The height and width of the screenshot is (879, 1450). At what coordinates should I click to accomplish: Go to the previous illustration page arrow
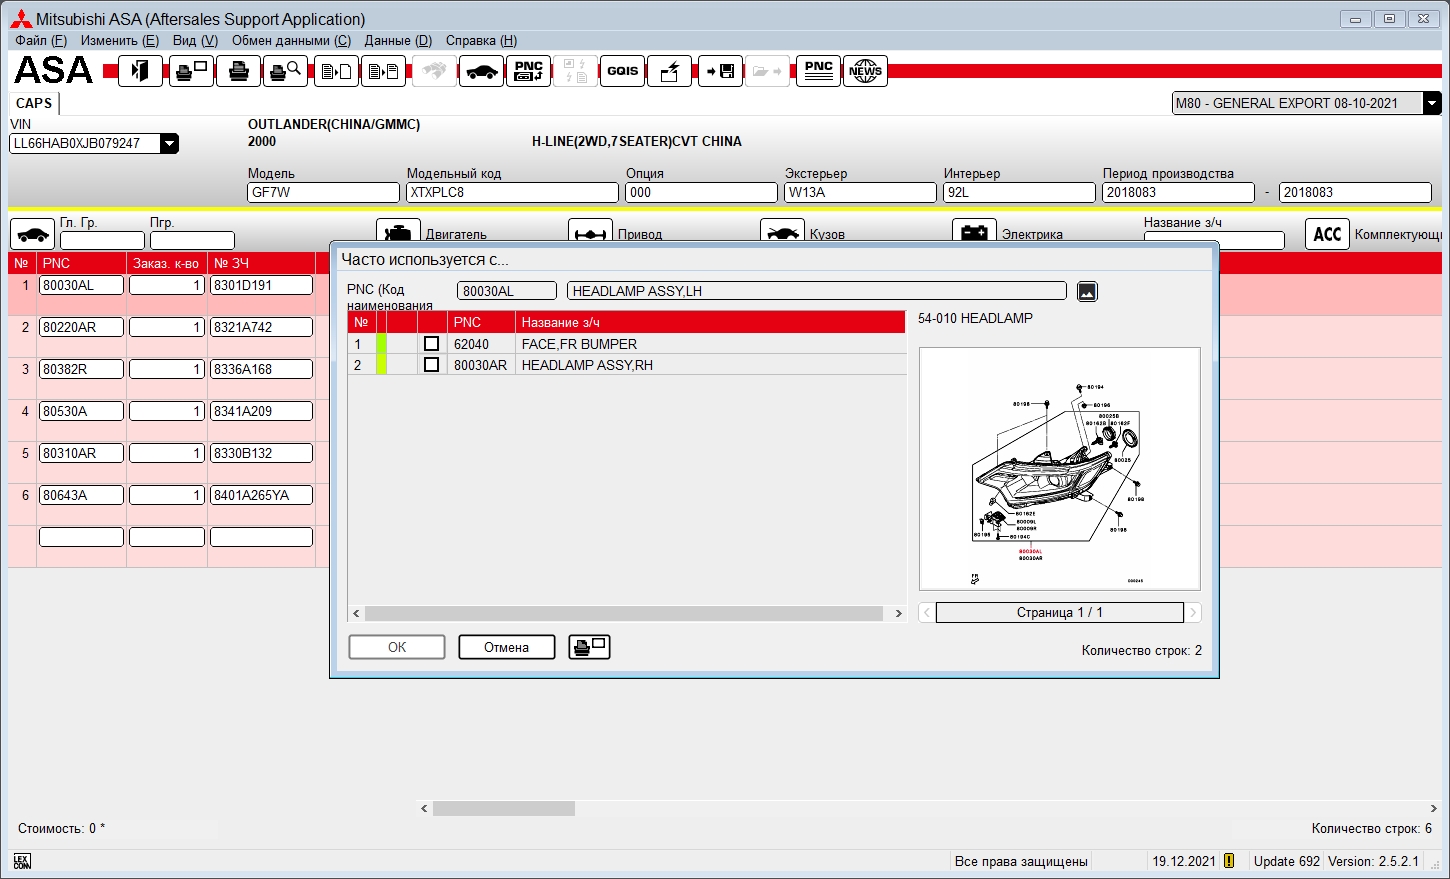click(x=927, y=612)
